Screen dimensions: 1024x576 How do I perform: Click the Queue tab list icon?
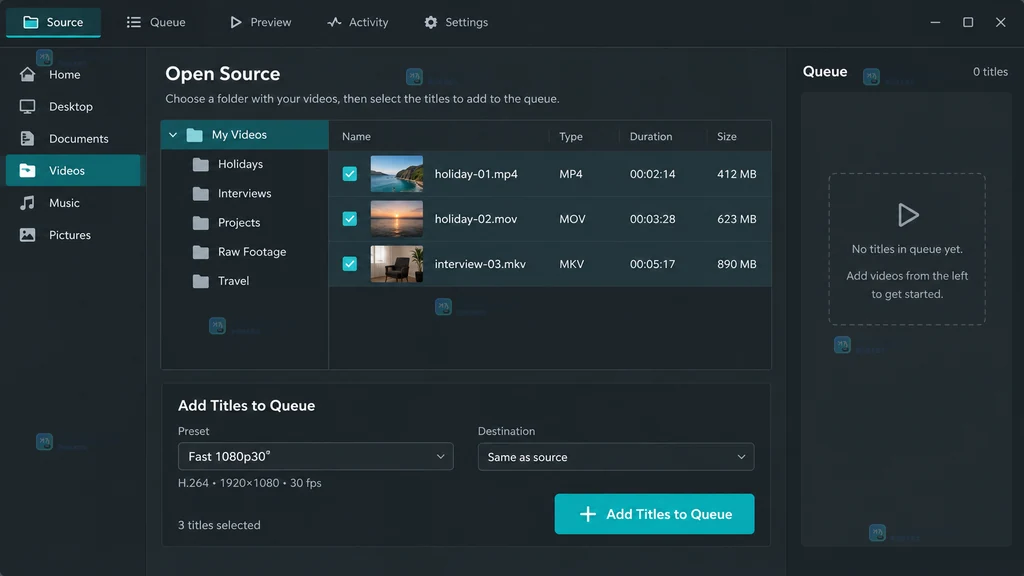point(134,22)
